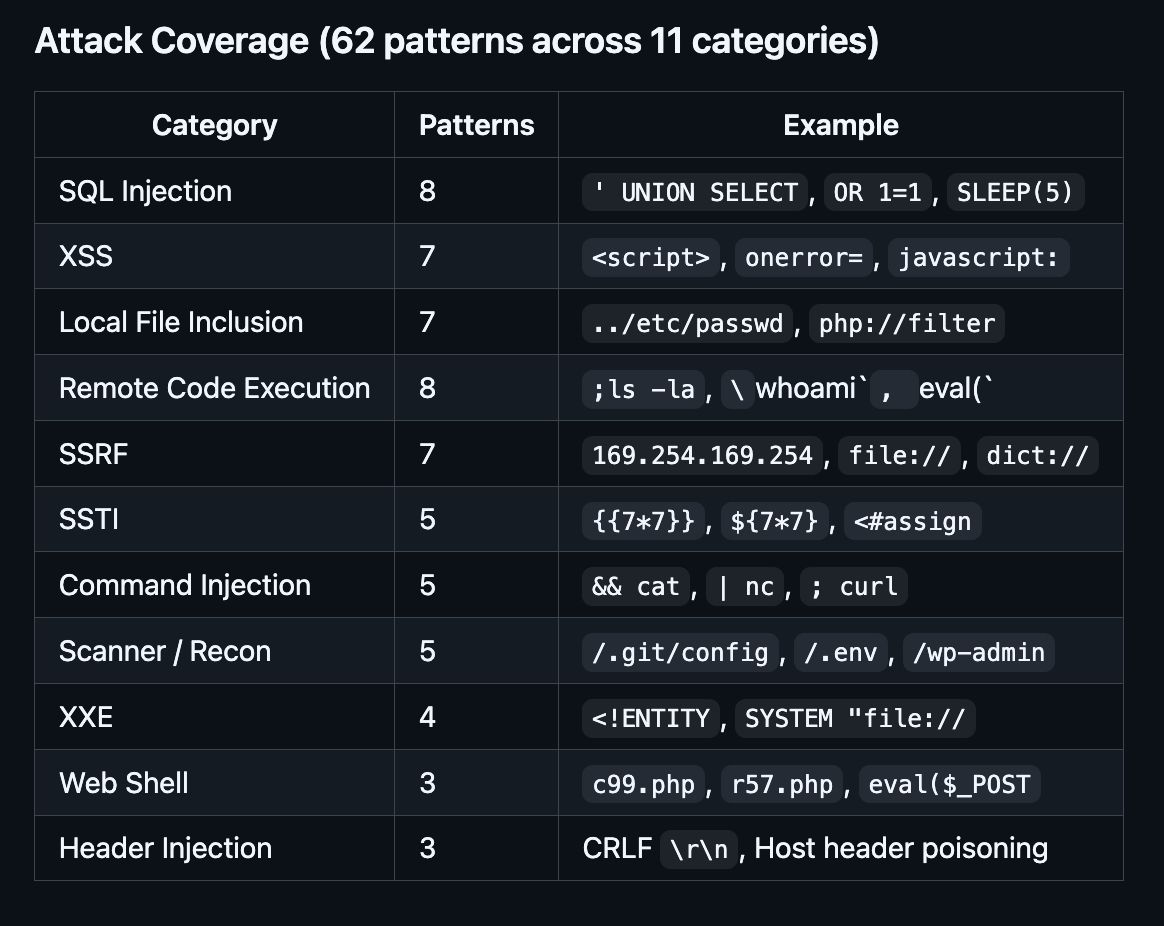
Task: Click the ${7*7} code snippet
Action: click(774, 521)
